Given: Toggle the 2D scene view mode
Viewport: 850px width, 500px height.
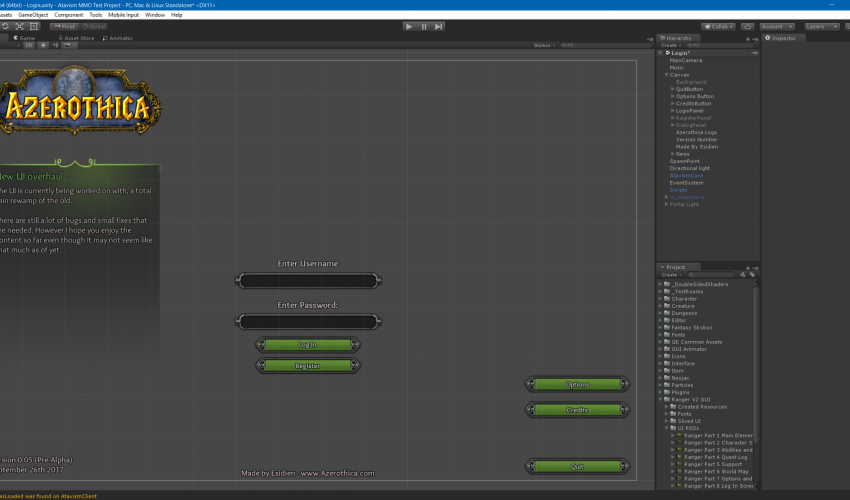Looking at the screenshot, I should pyautogui.click(x=29, y=46).
